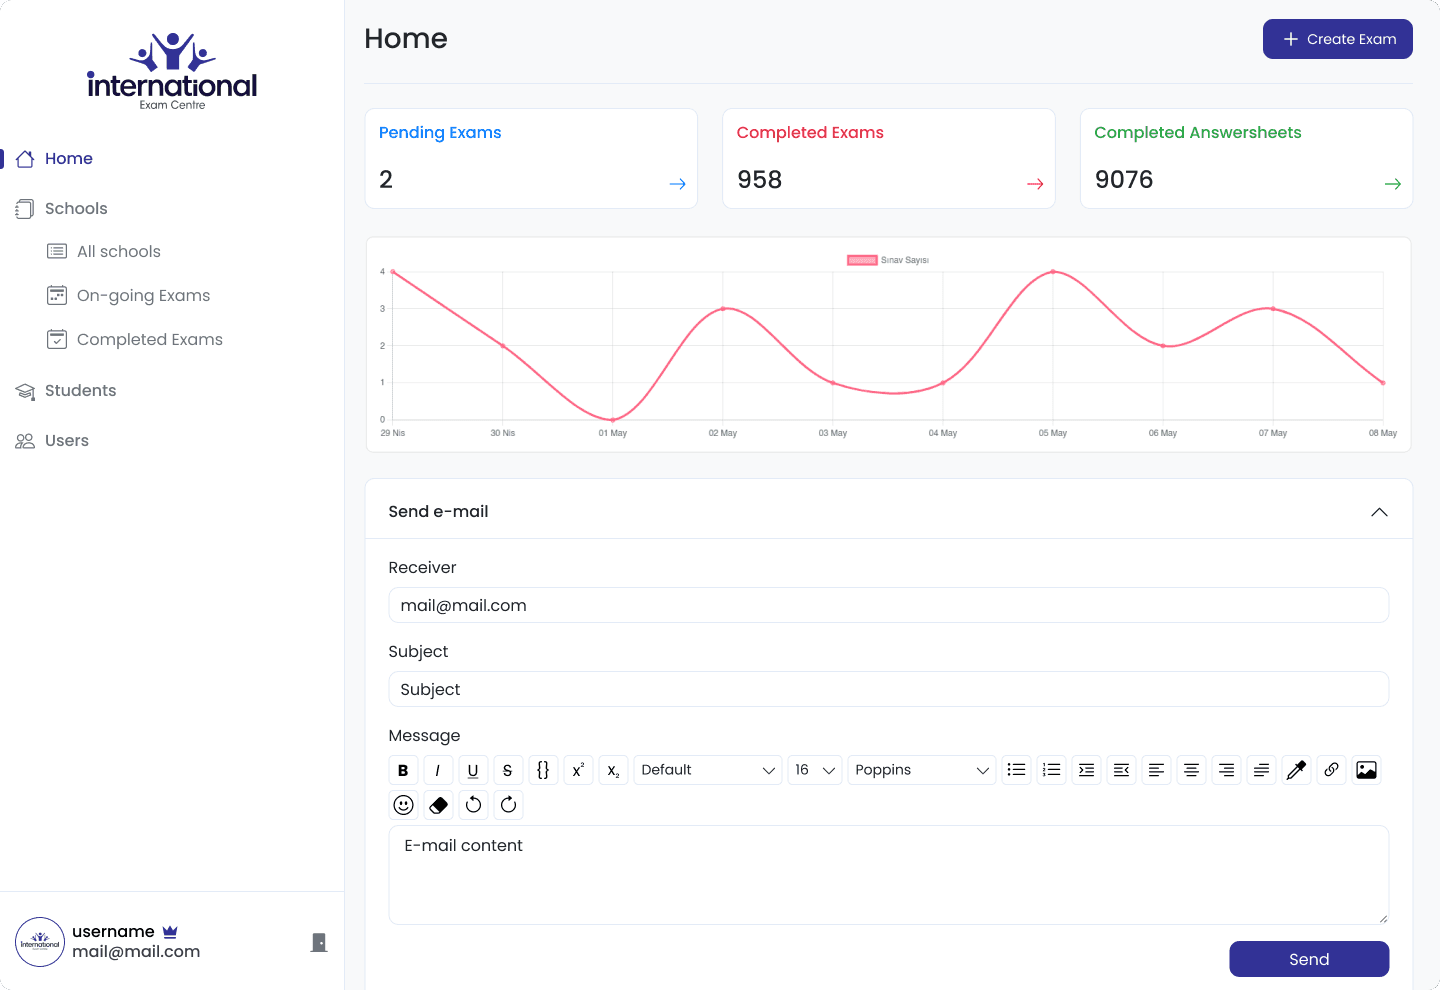
Task: Toggle underline formatting
Action: pyautogui.click(x=473, y=770)
